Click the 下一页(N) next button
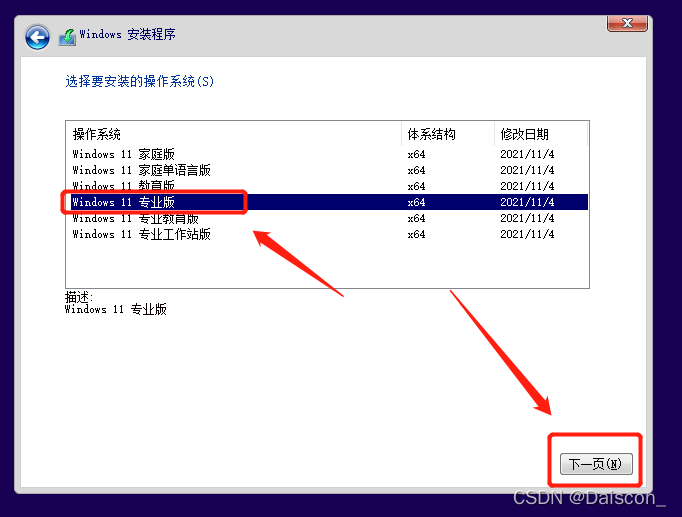This screenshot has height=517, width=682. (x=596, y=464)
